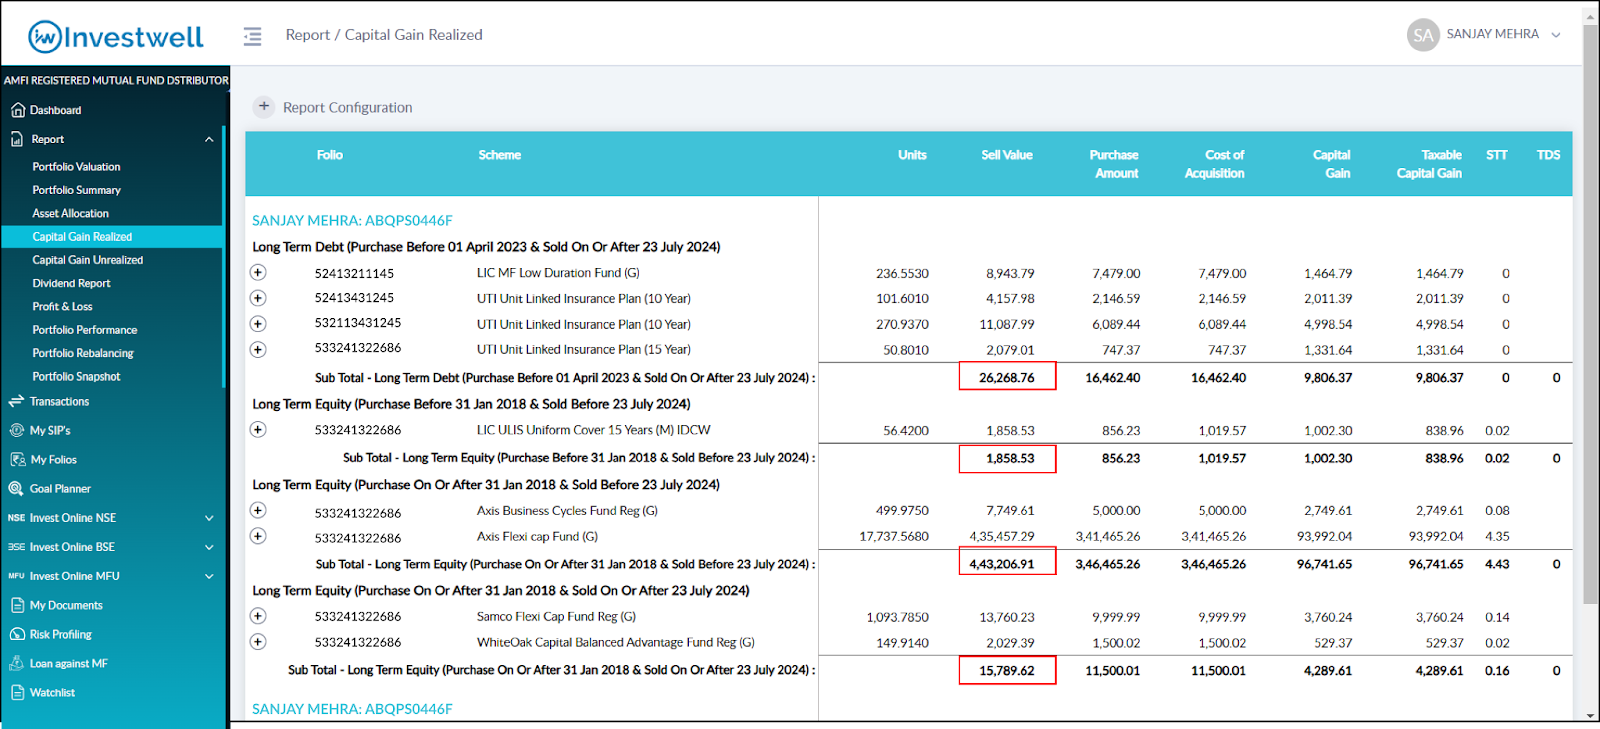This screenshot has width=1600, height=729.
Task: Click the My Documents file icon
Action: pos(17,605)
